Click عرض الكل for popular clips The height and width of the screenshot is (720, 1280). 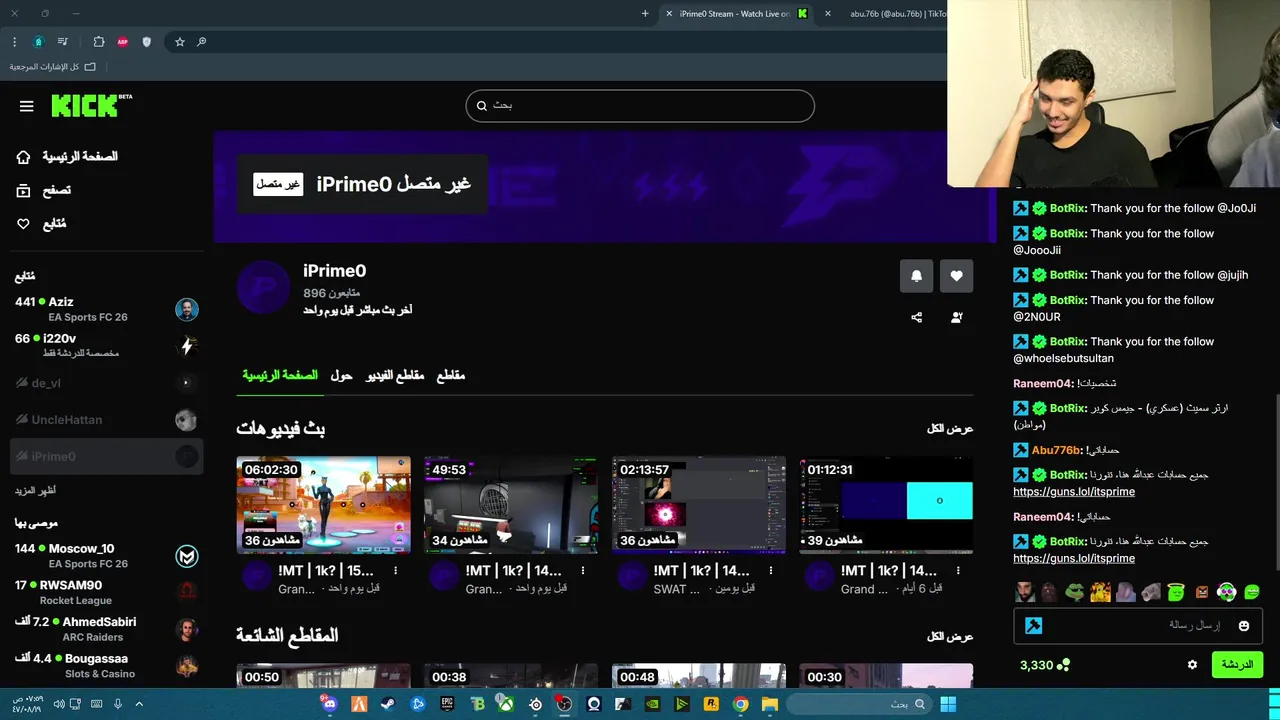coord(950,637)
